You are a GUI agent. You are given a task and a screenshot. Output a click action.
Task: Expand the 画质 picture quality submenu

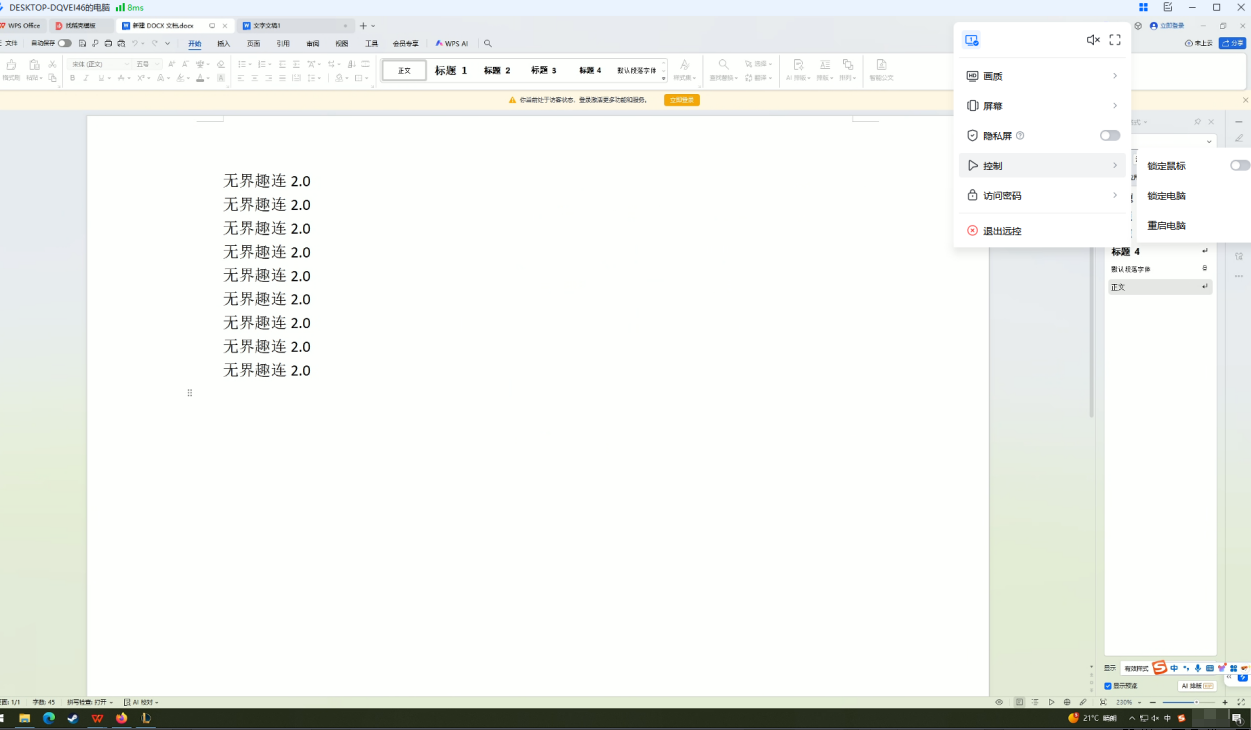1042,76
